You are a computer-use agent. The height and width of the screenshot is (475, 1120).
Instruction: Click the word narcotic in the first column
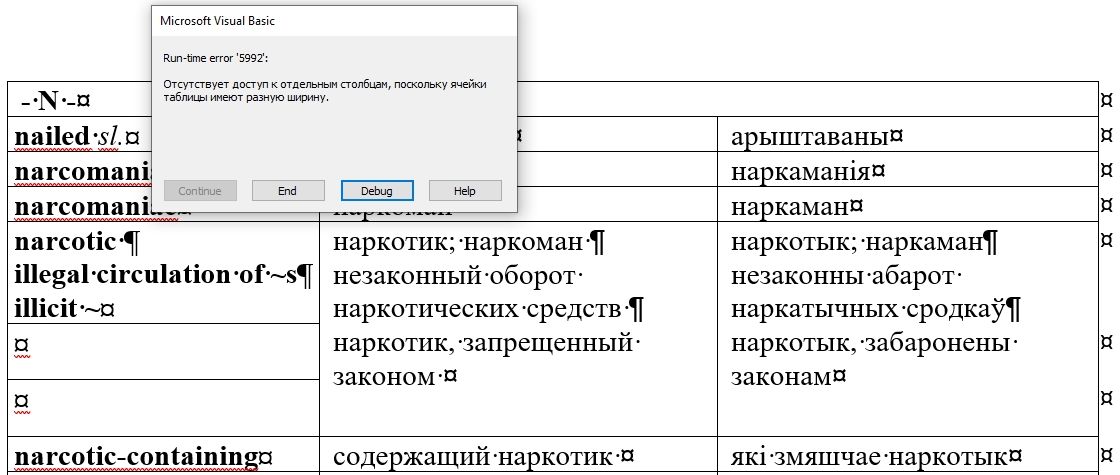[64, 241]
